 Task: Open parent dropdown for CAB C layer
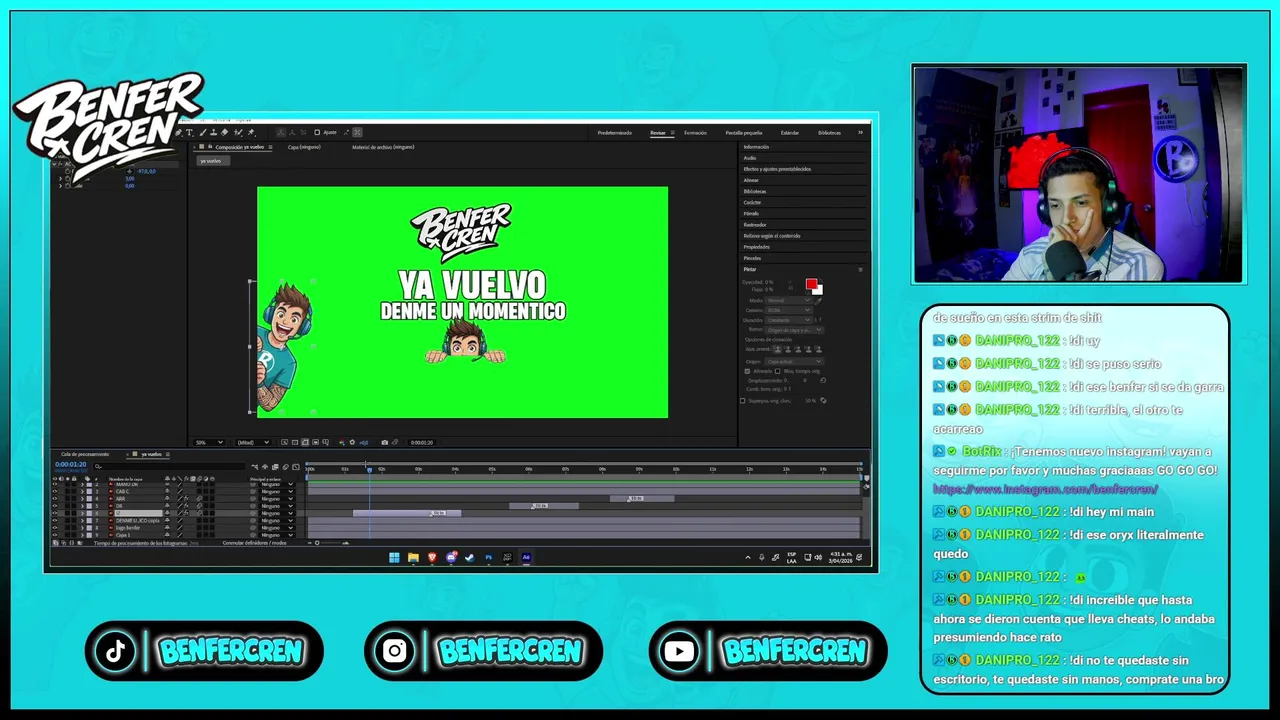pos(276,491)
